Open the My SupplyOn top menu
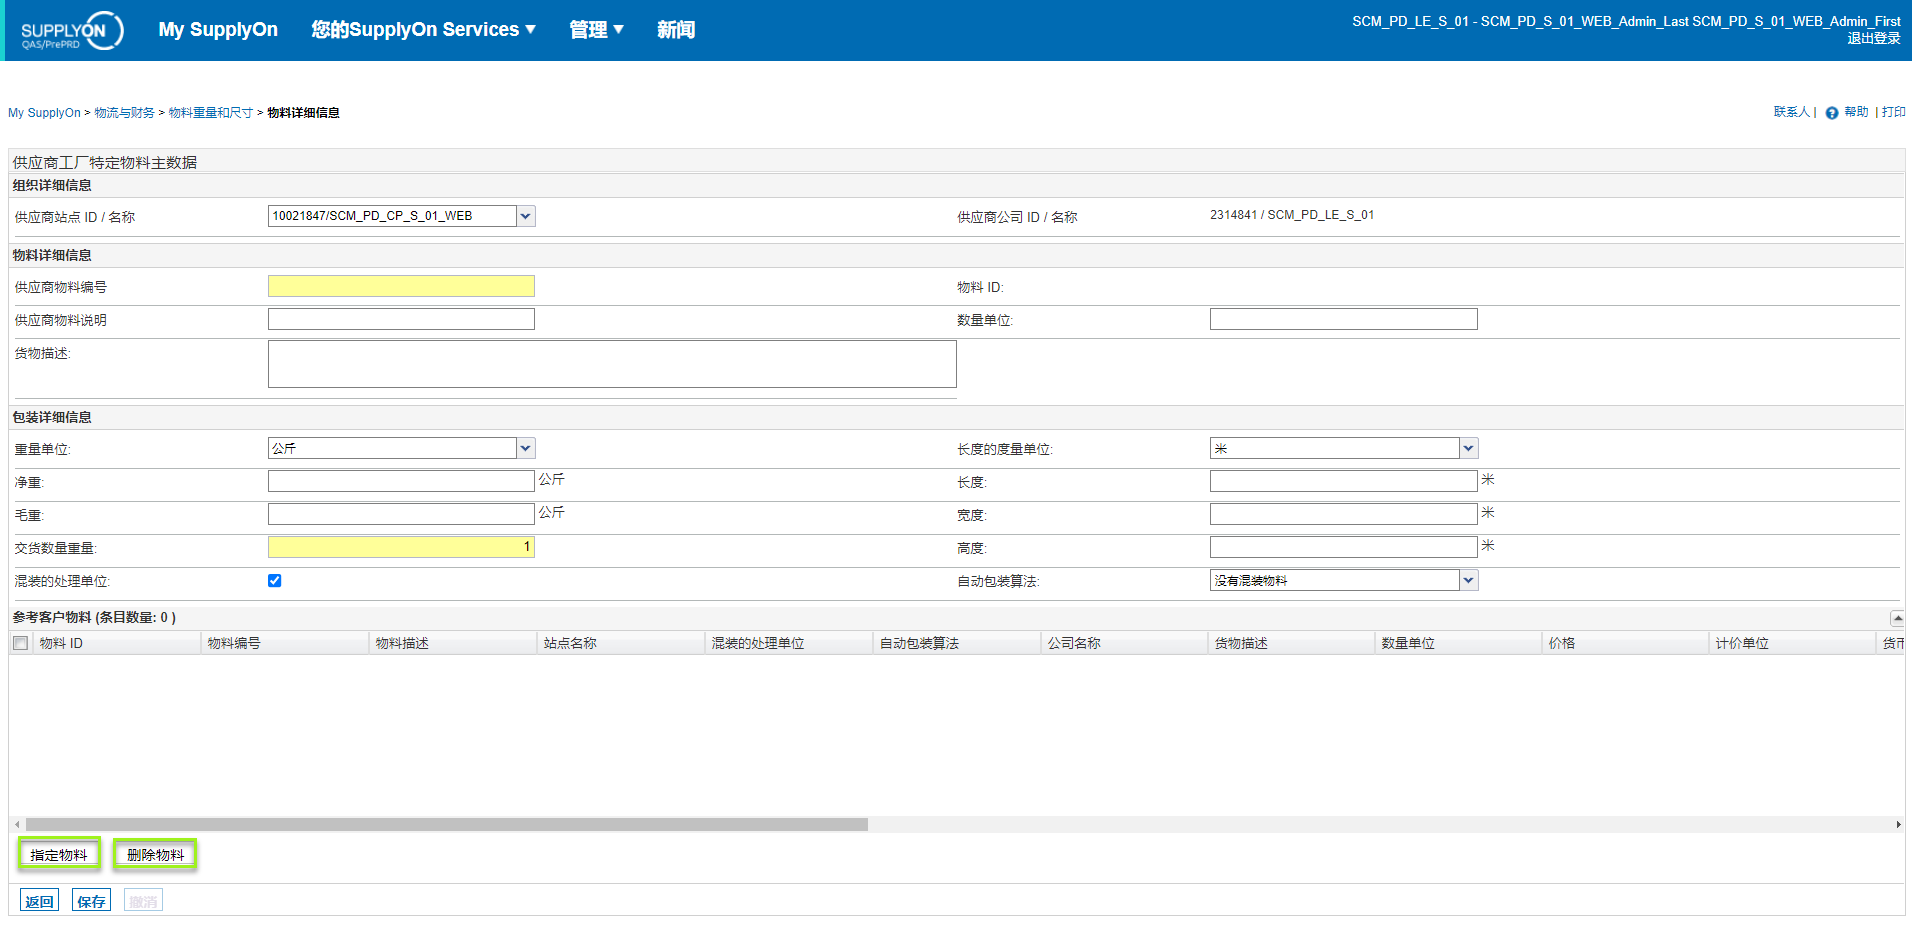 (218, 30)
